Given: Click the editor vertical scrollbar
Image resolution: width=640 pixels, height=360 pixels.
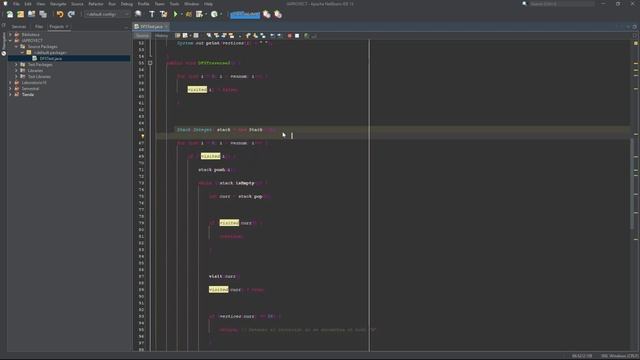Looking at the screenshot, I should tap(632, 184).
